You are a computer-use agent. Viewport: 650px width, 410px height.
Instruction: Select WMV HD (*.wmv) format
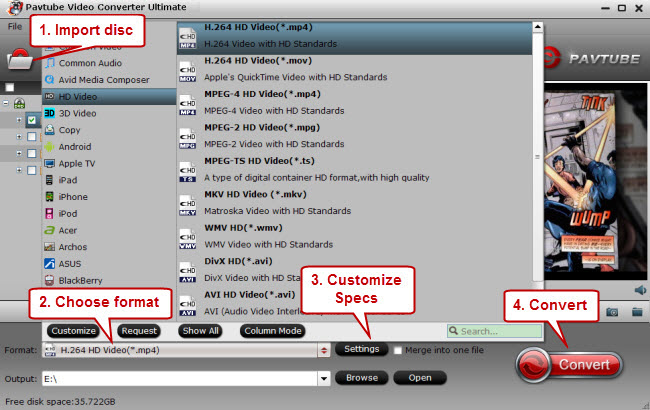tap(354, 236)
